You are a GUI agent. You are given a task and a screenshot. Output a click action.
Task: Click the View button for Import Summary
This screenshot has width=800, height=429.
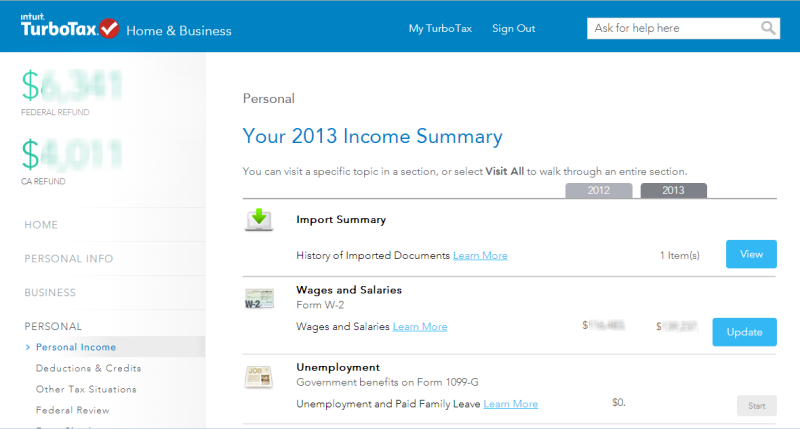coord(751,254)
